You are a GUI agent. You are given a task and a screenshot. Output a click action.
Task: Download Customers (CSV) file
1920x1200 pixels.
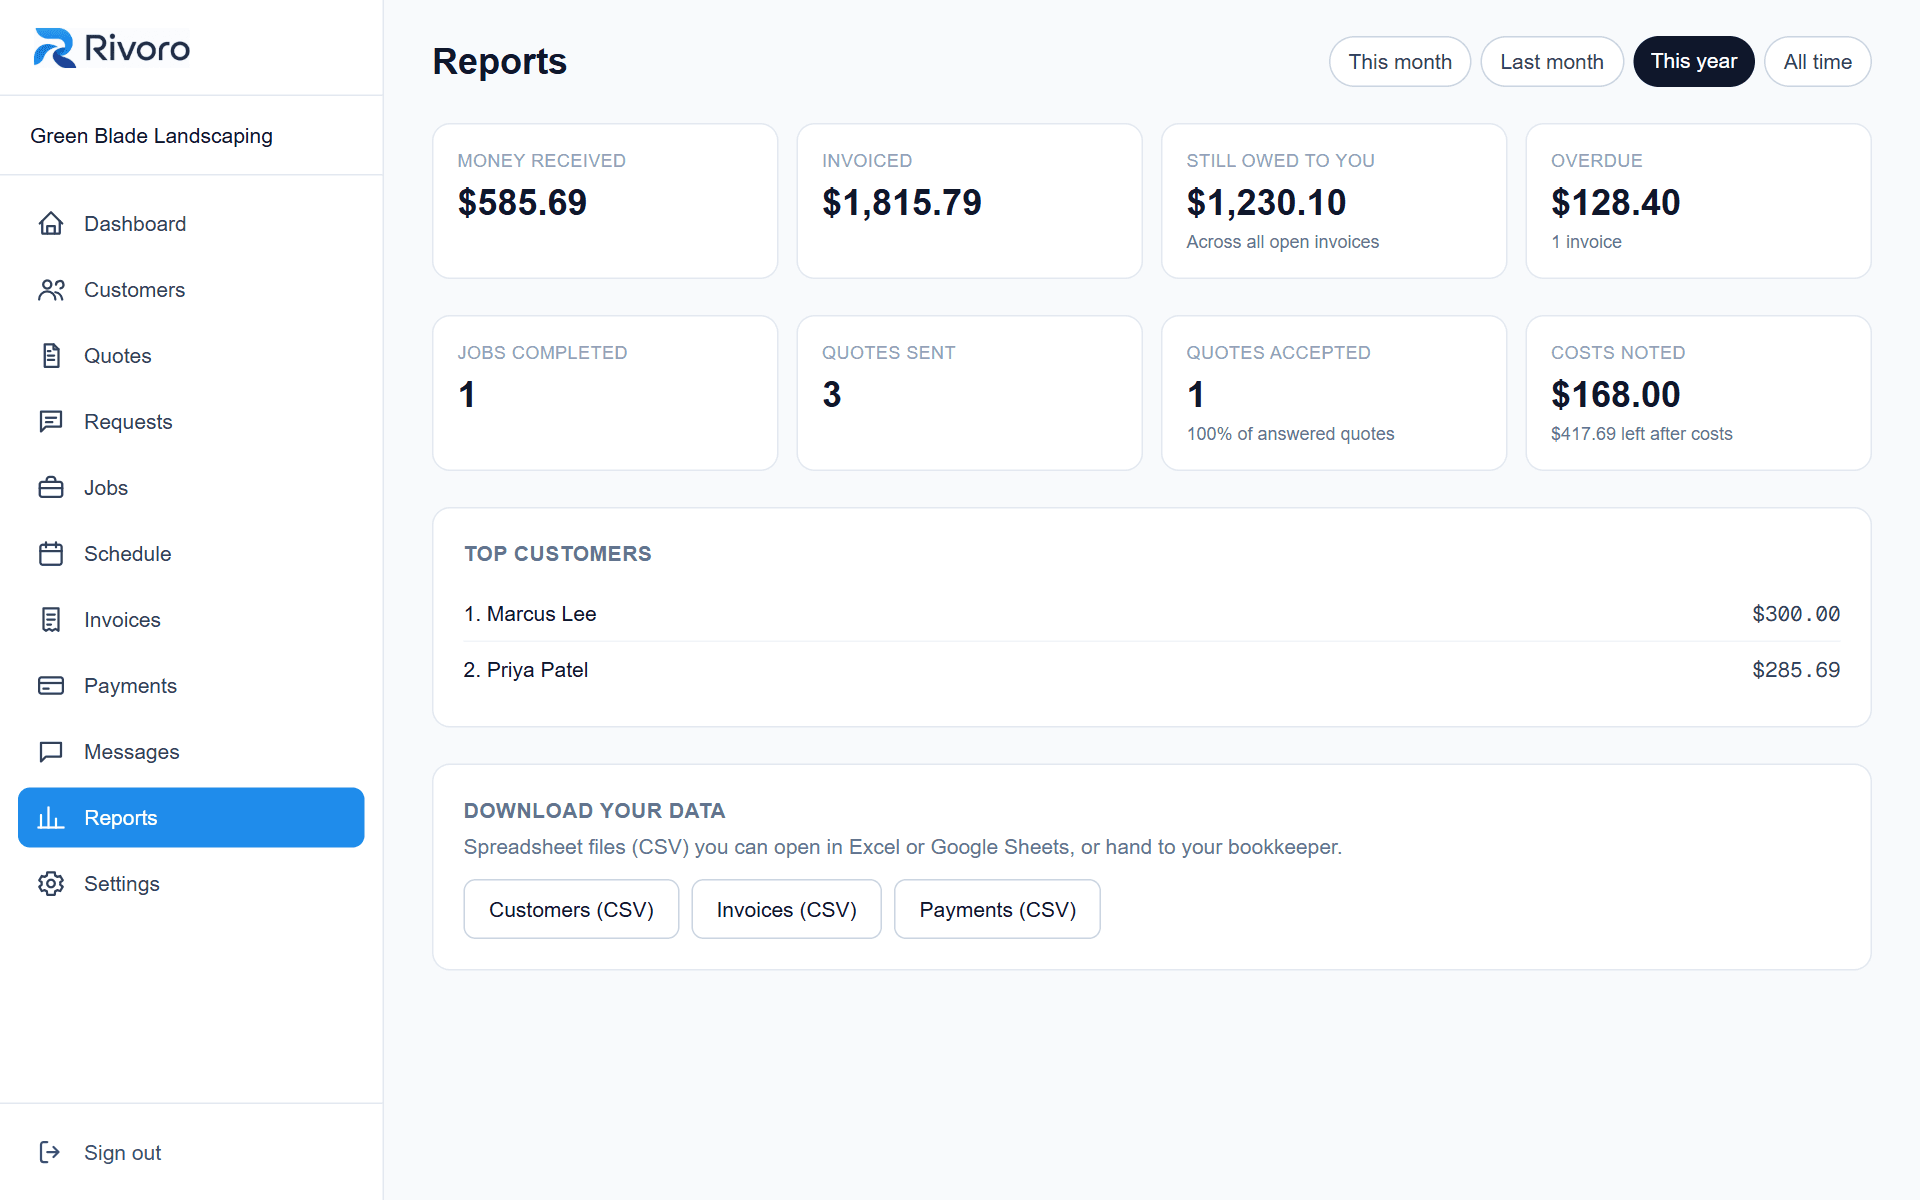click(571, 910)
